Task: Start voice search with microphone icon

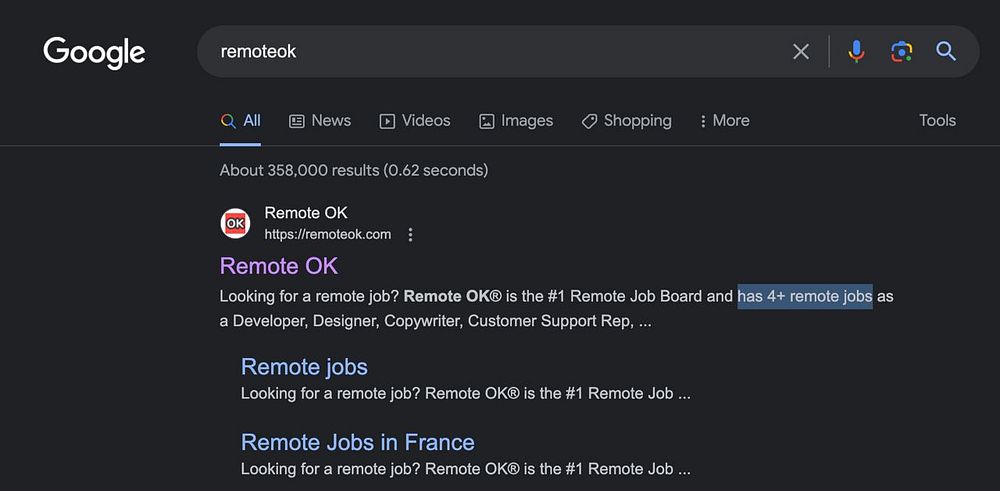Action: pyautogui.click(x=856, y=52)
